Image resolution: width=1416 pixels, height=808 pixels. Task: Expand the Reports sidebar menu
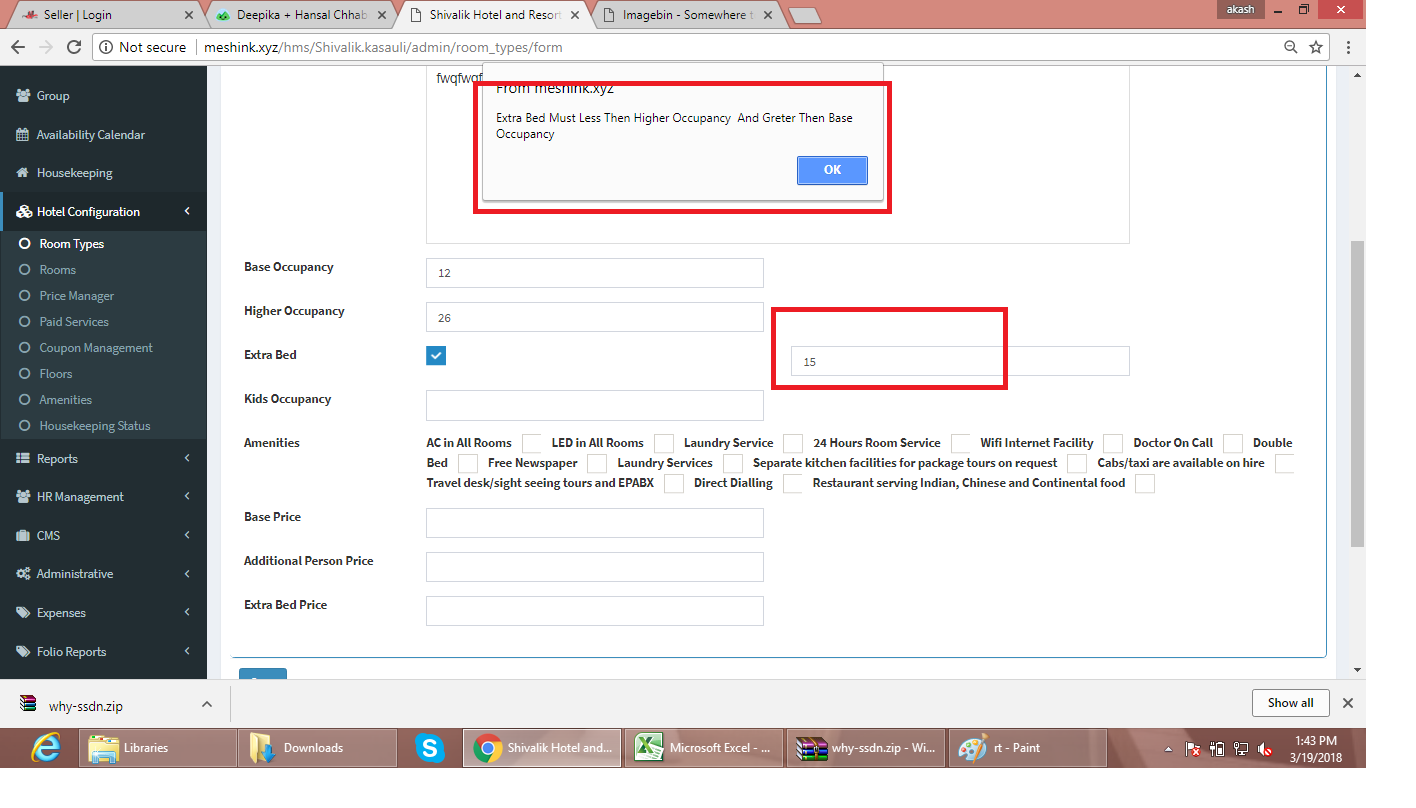coord(187,458)
